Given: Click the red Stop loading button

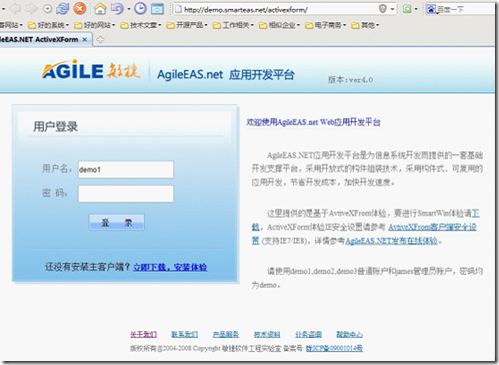Looking at the screenshot, I should pos(80,9).
